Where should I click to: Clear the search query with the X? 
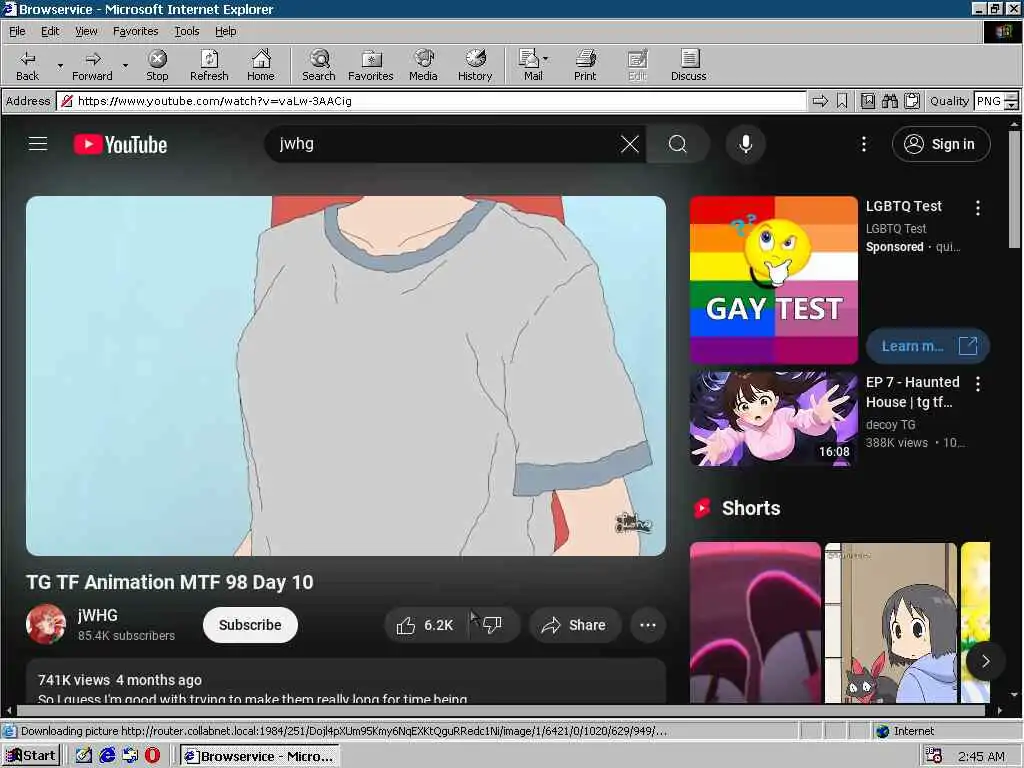point(630,144)
